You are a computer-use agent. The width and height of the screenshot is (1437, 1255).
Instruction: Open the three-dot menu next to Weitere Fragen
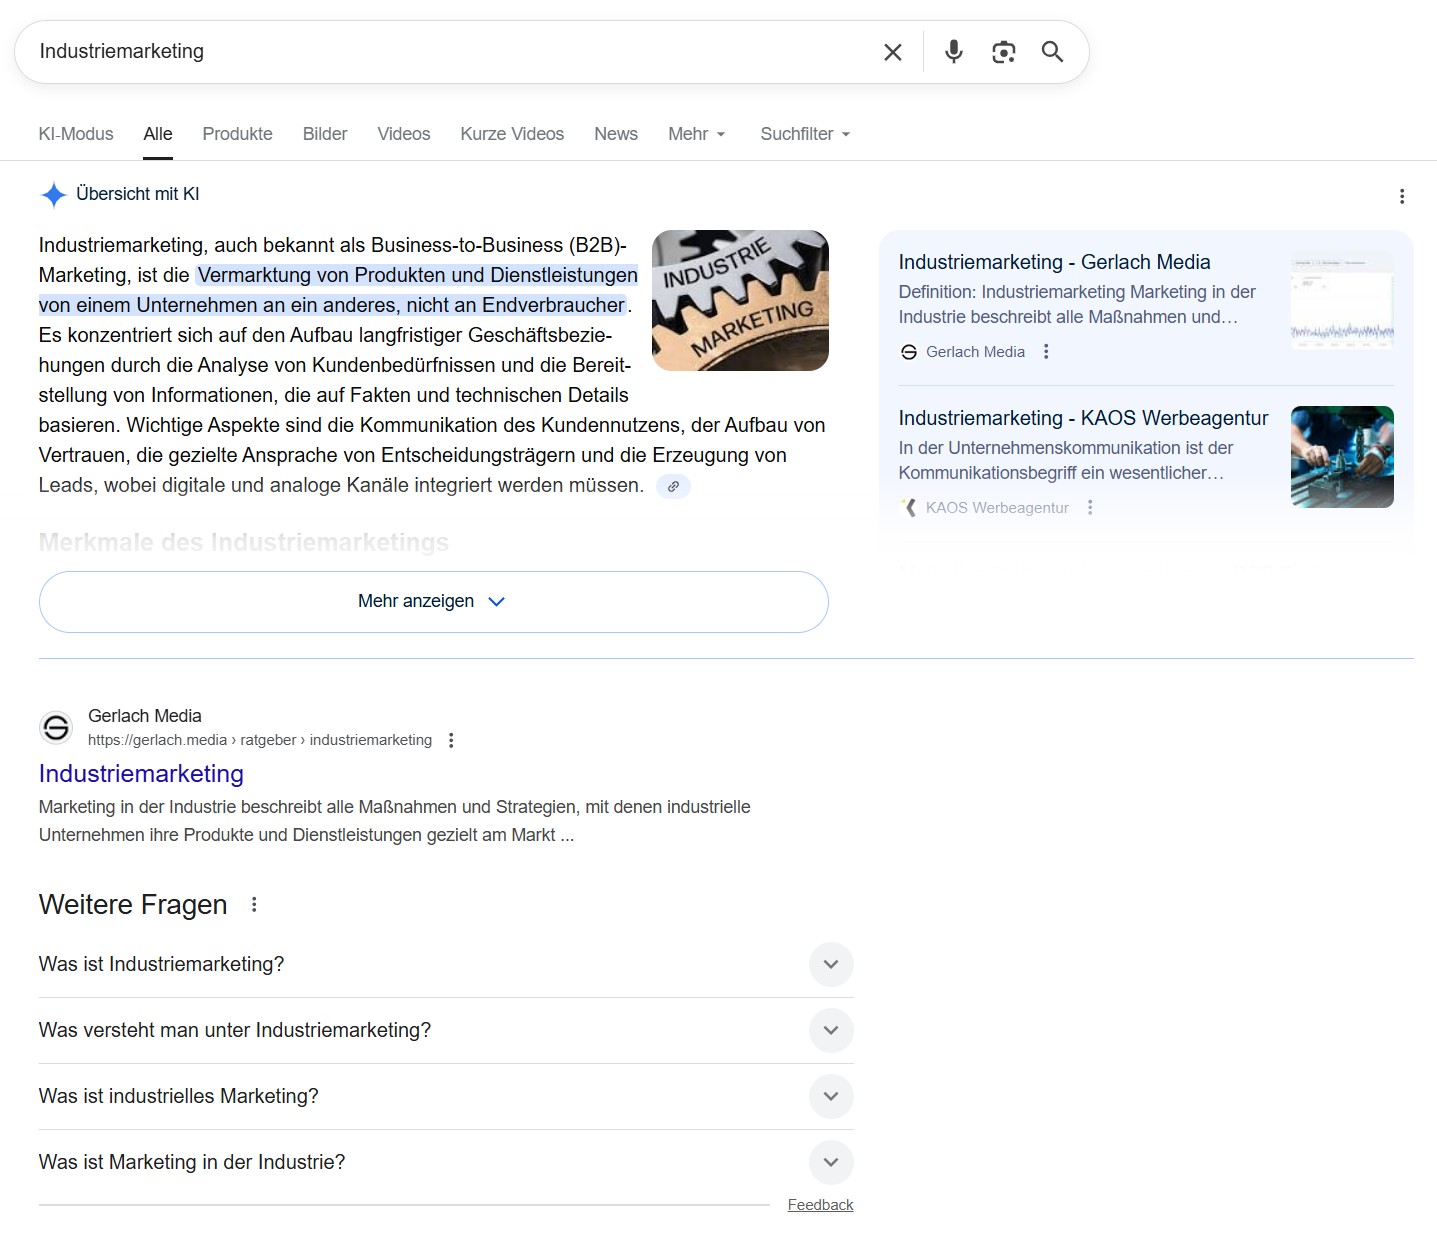click(x=254, y=904)
